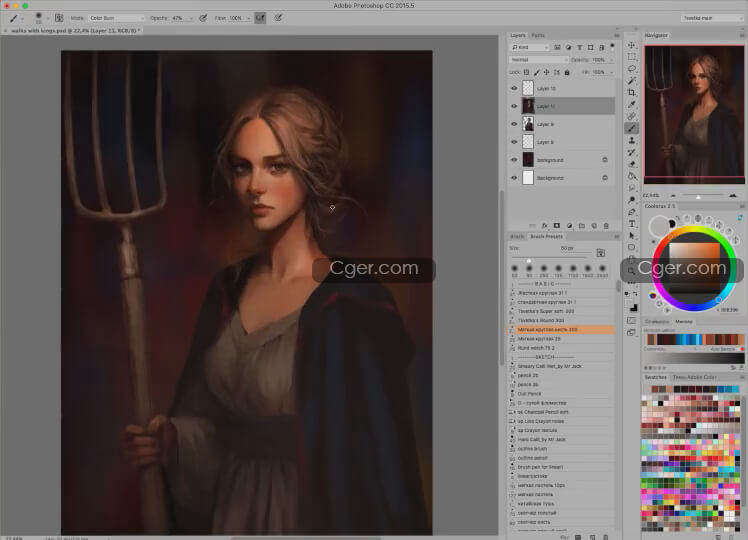Select the Zoom tool in toolbar

(x=632, y=271)
